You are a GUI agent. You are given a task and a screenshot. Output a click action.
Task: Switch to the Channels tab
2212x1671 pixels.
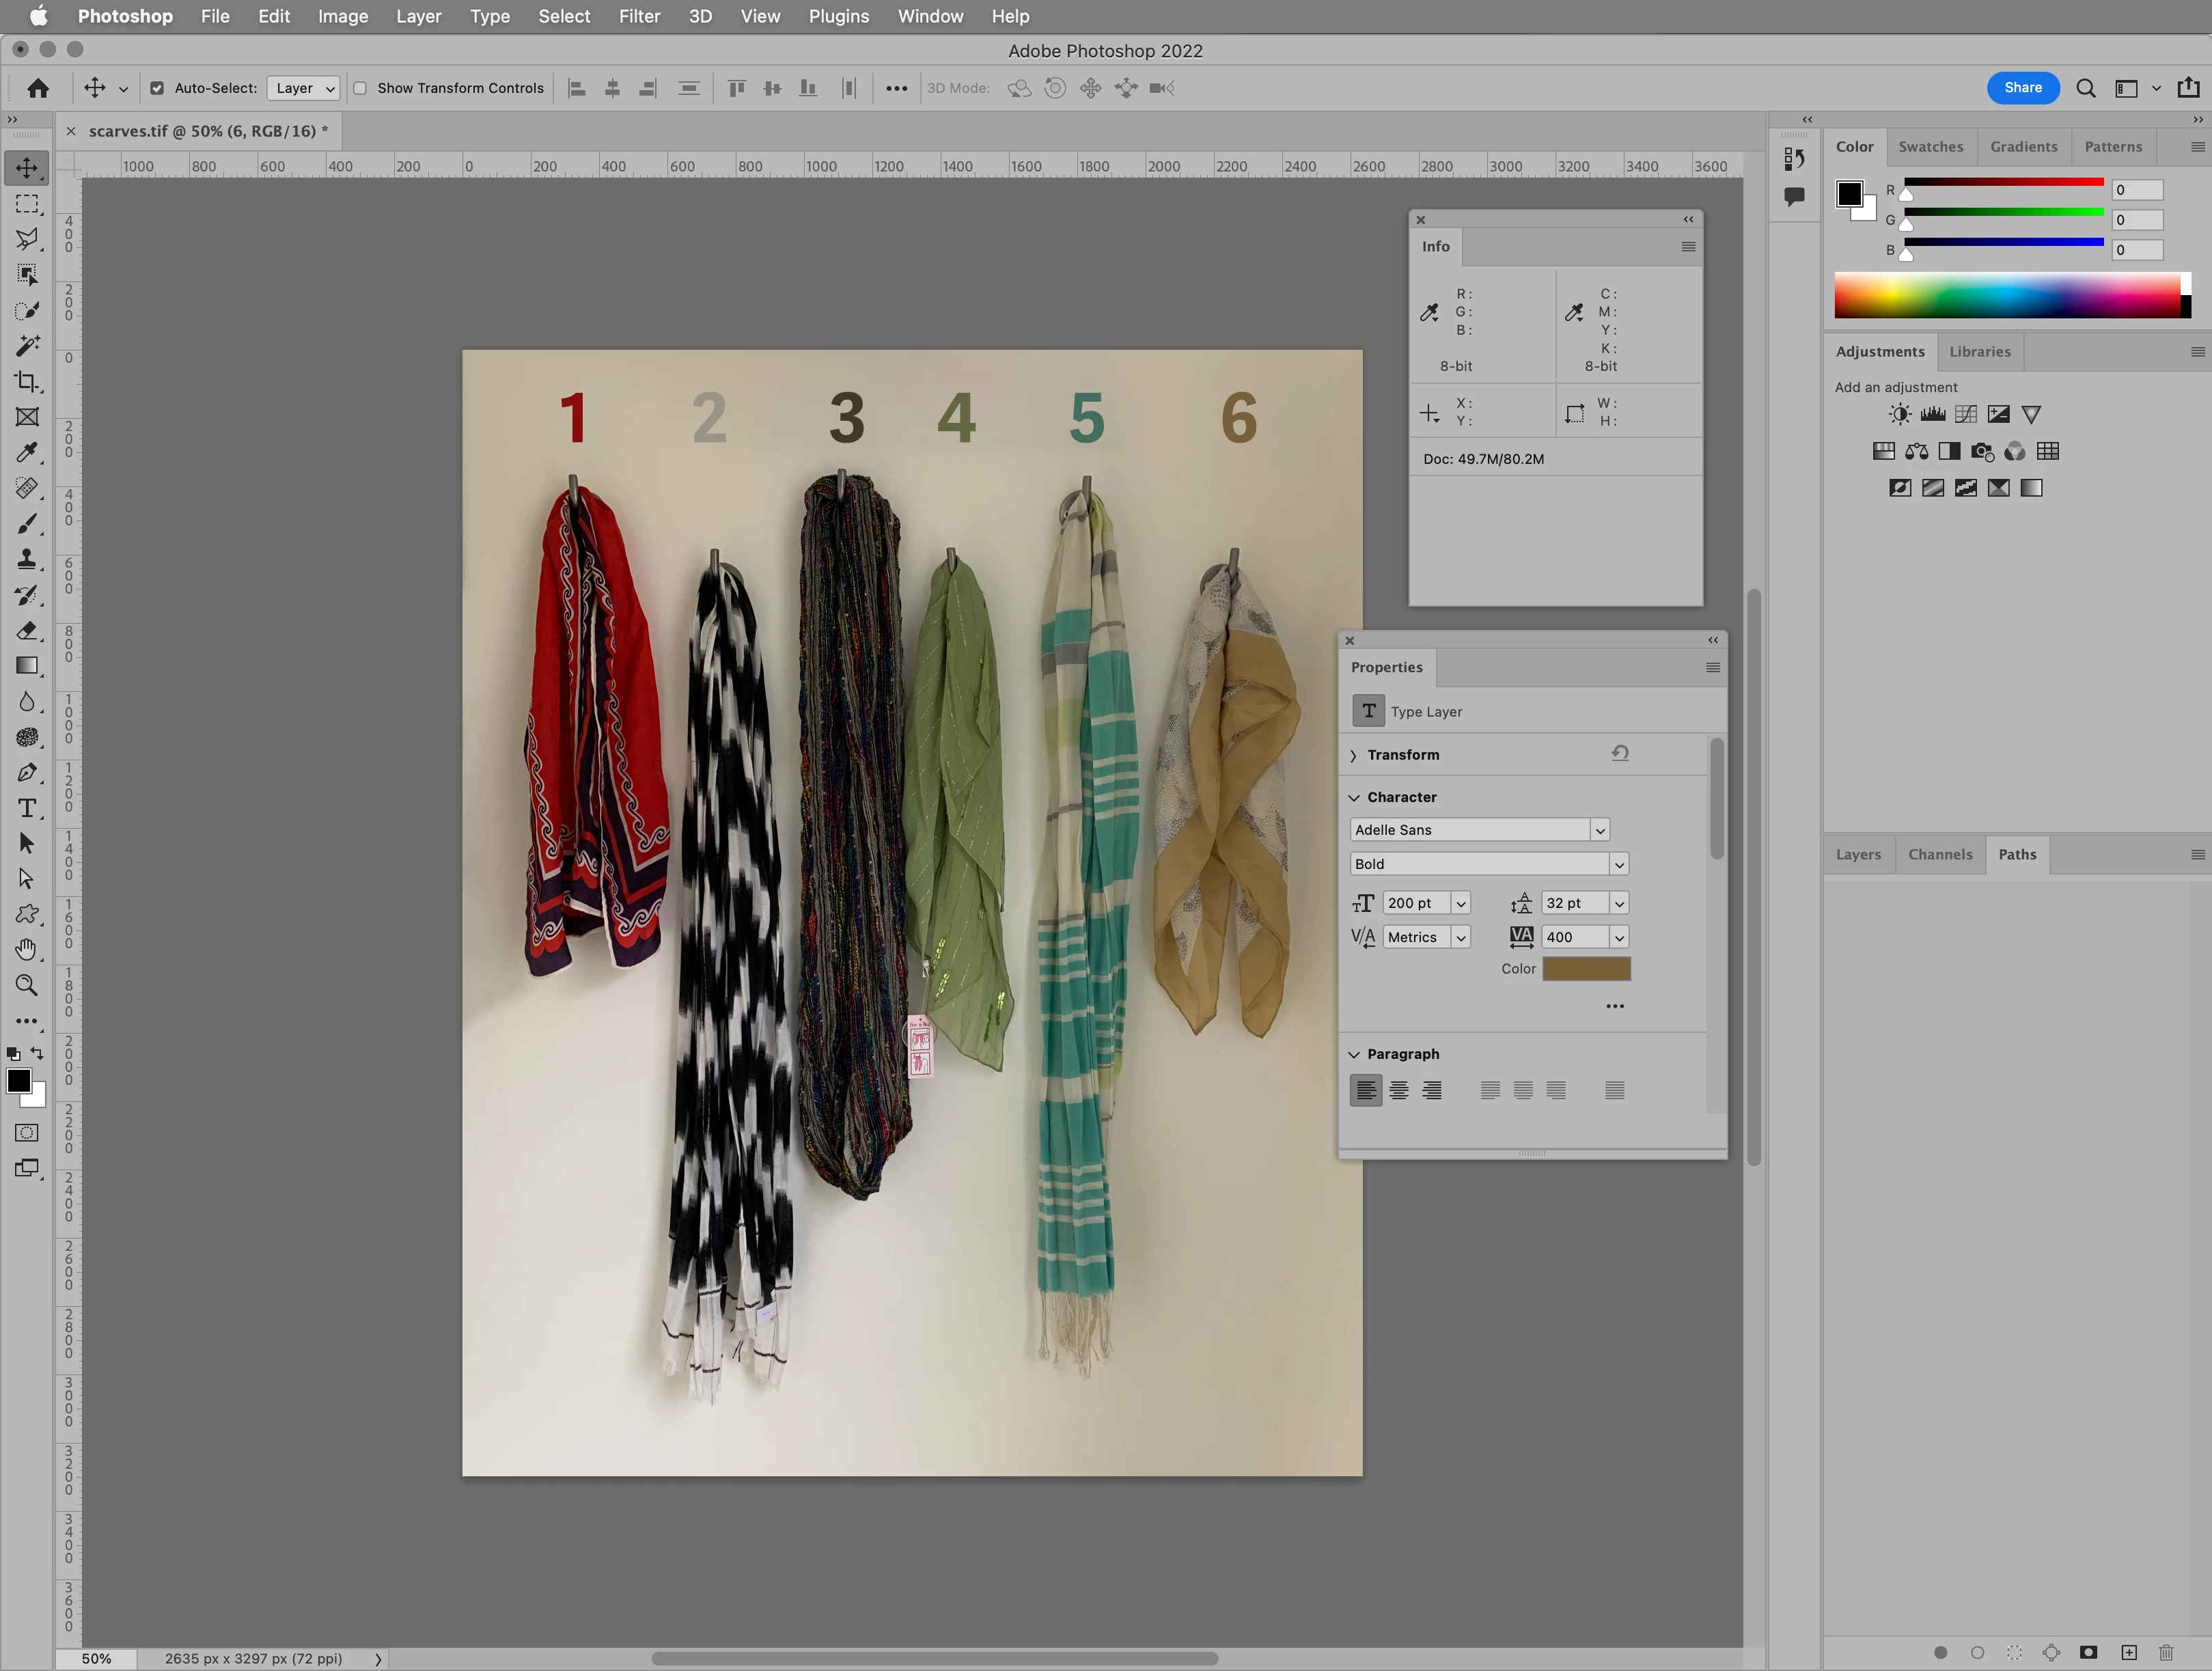(1939, 854)
